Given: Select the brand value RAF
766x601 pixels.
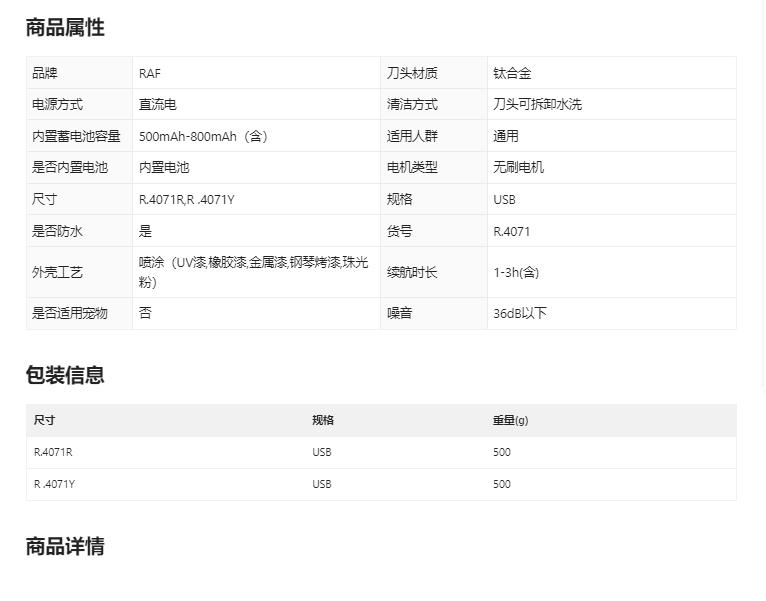Looking at the screenshot, I should pyautogui.click(x=150, y=73).
